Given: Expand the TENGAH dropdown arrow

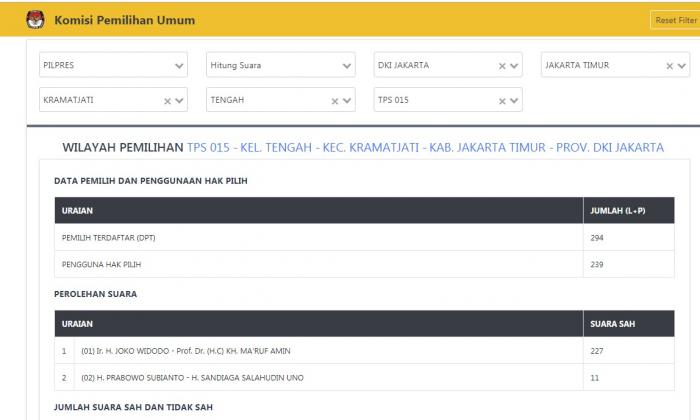Looking at the screenshot, I should pyautogui.click(x=348, y=101).
